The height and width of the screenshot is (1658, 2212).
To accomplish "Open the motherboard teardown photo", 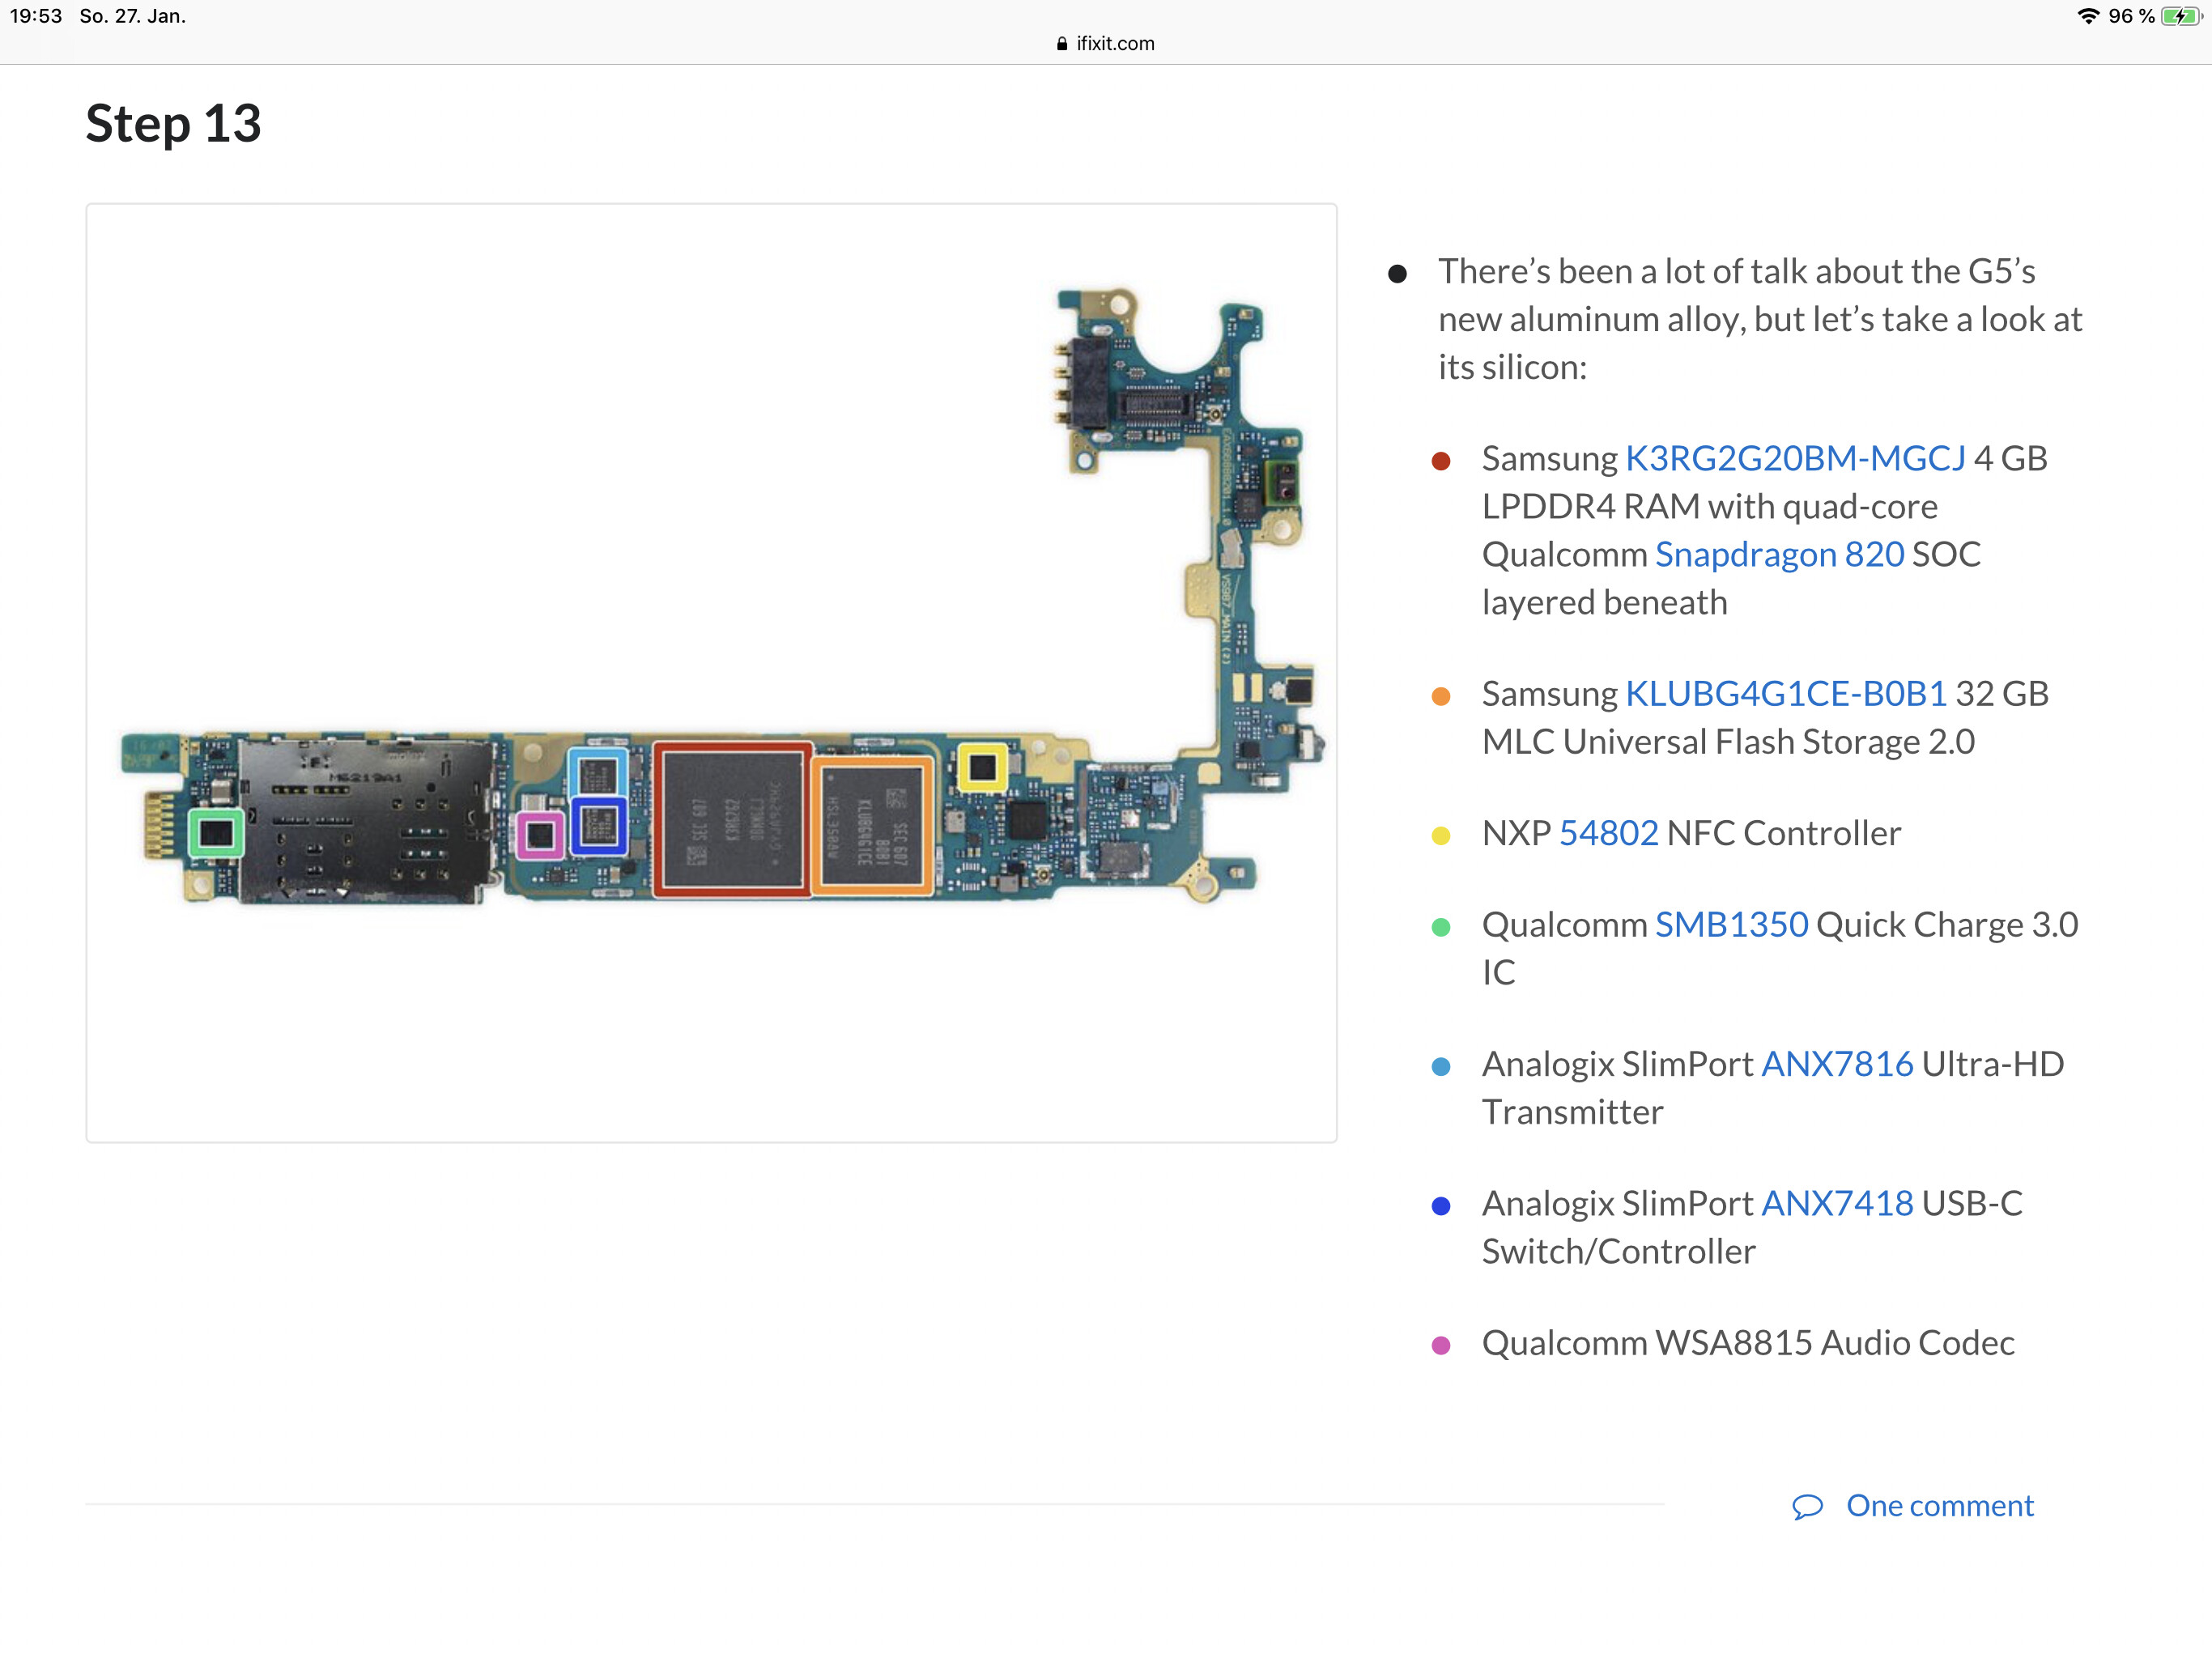I will click(x=711, y=672).
